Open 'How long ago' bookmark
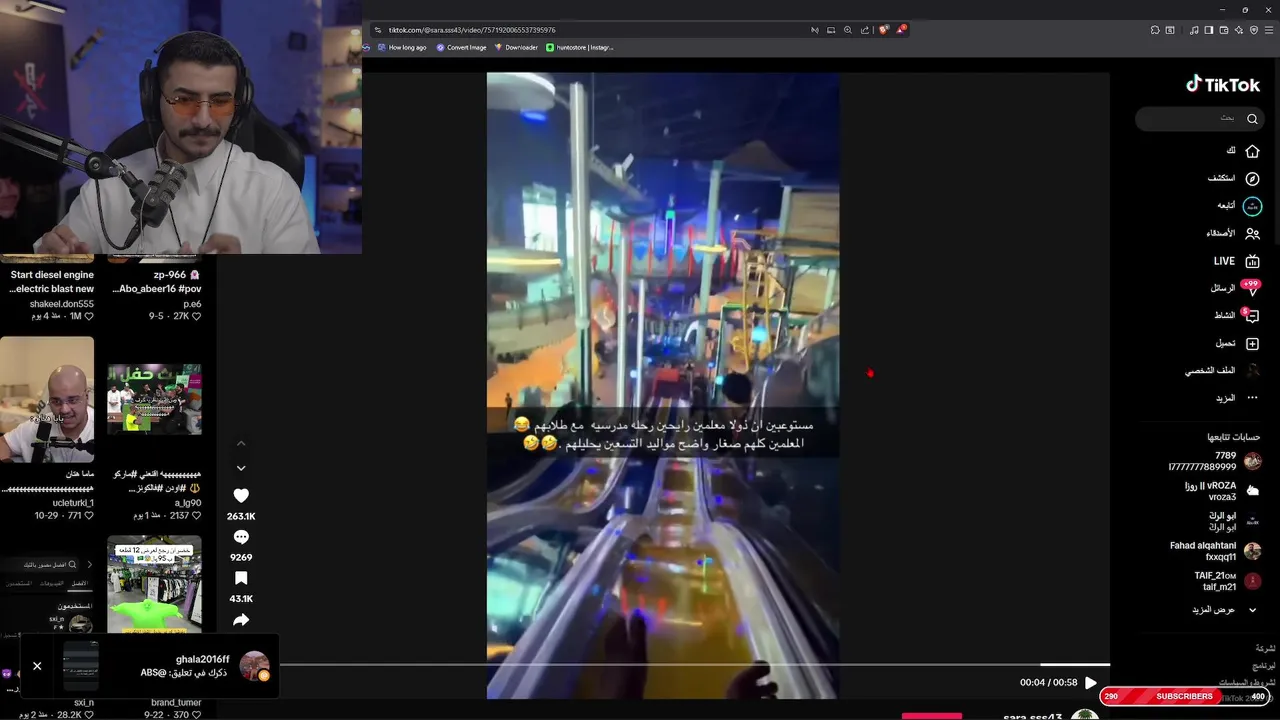This screenshot has height=720, width=1280. click(x=400, y=47)
